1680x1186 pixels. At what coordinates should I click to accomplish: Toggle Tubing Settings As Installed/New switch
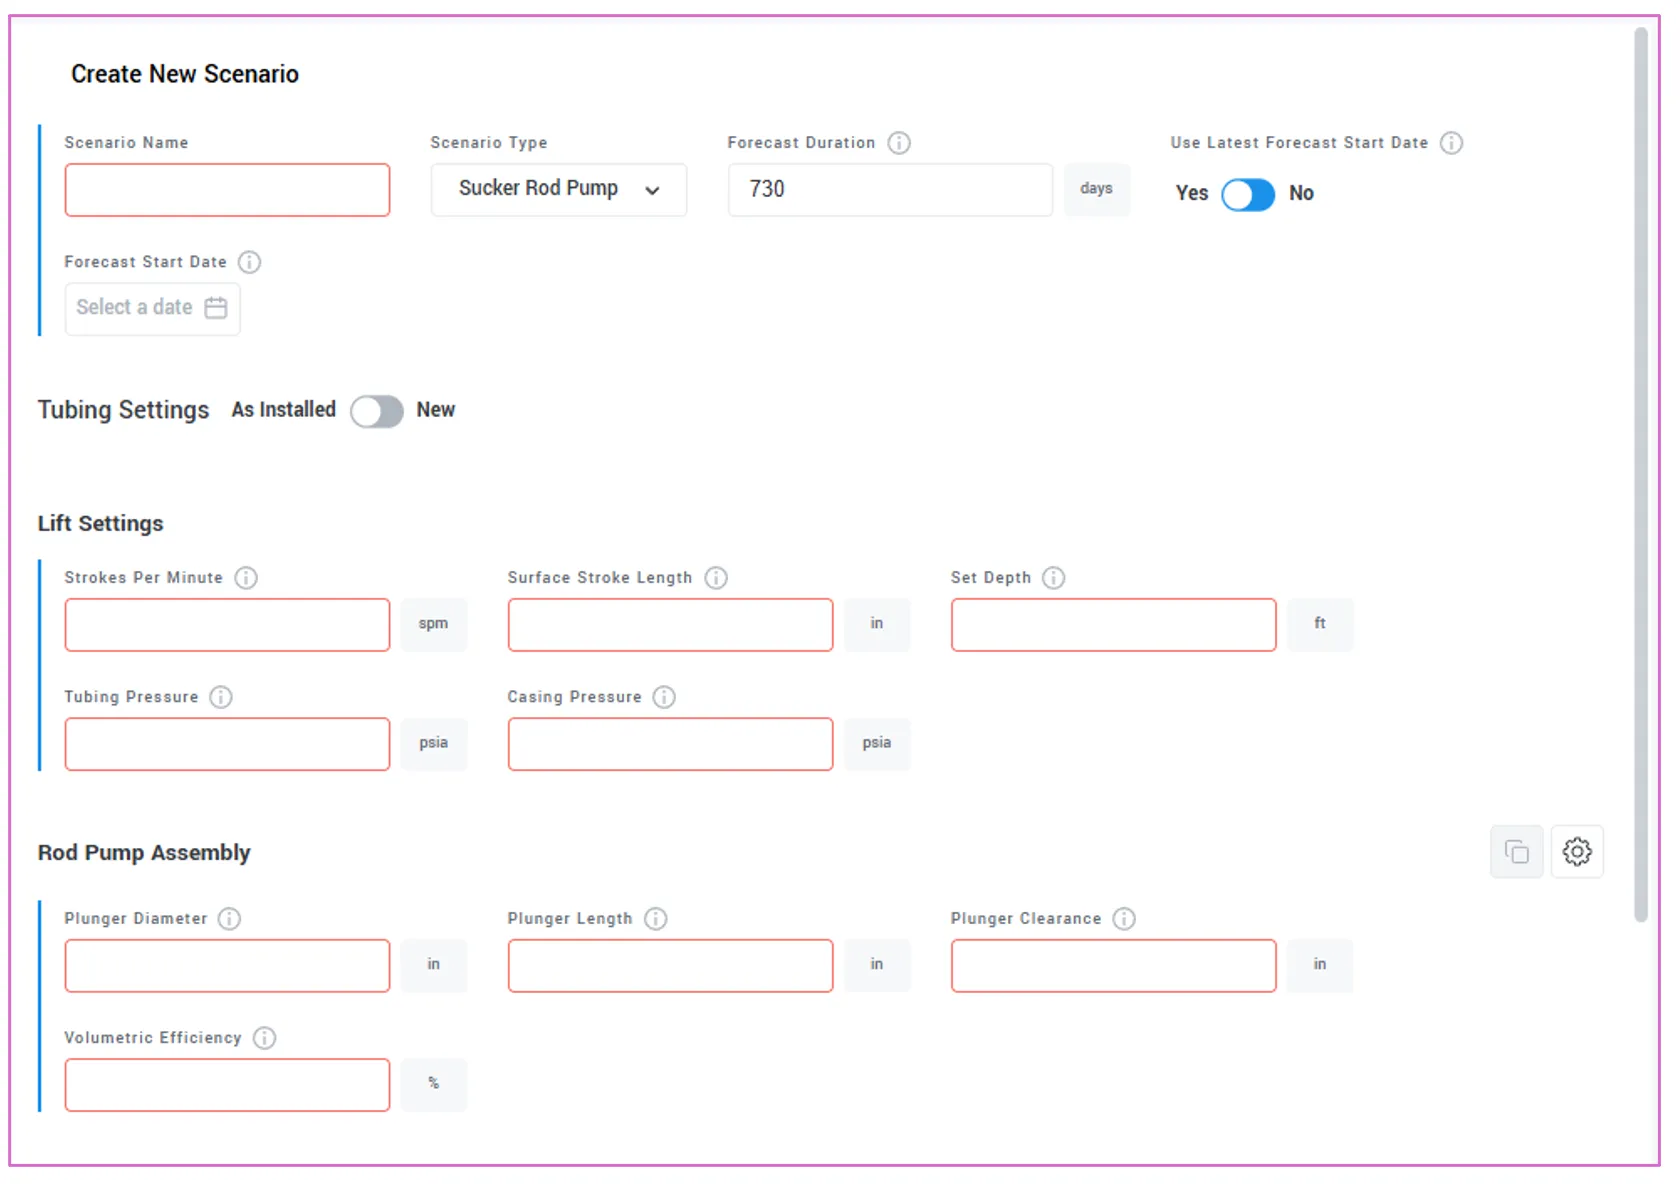(x=377, y=411)
